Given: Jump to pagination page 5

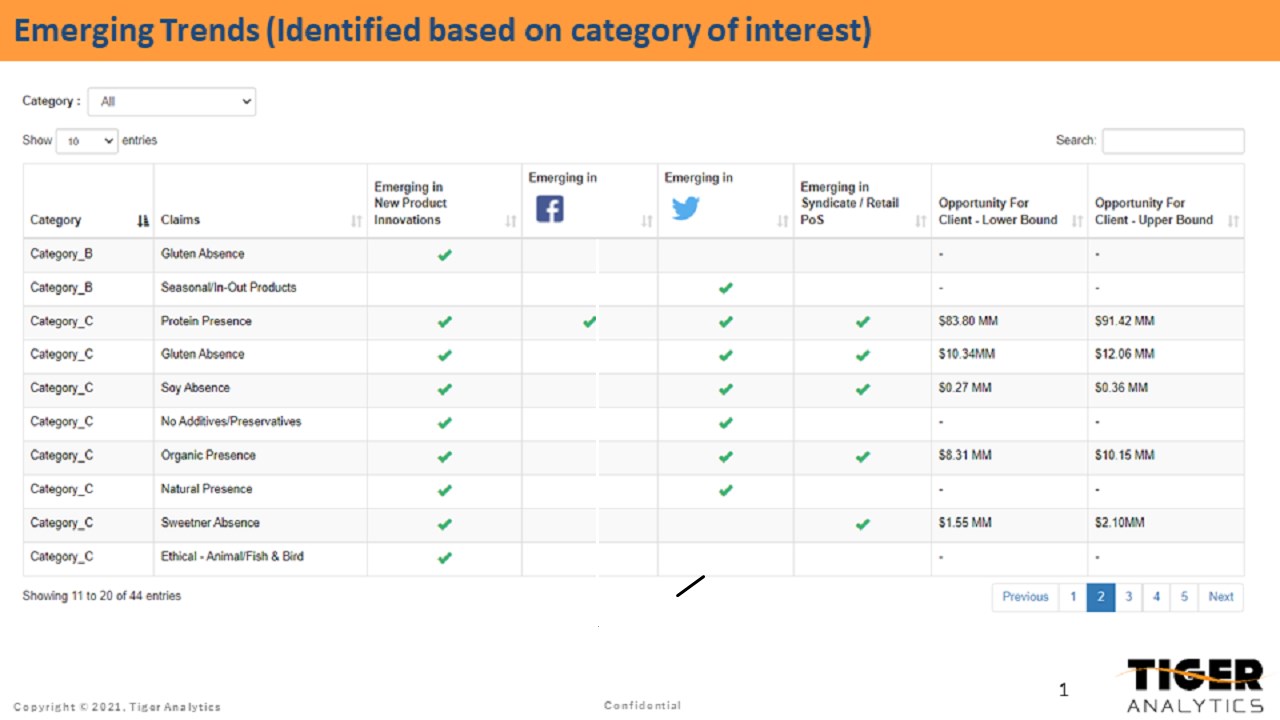Looking at the screenshot, I should click(x=1184, y=597).
